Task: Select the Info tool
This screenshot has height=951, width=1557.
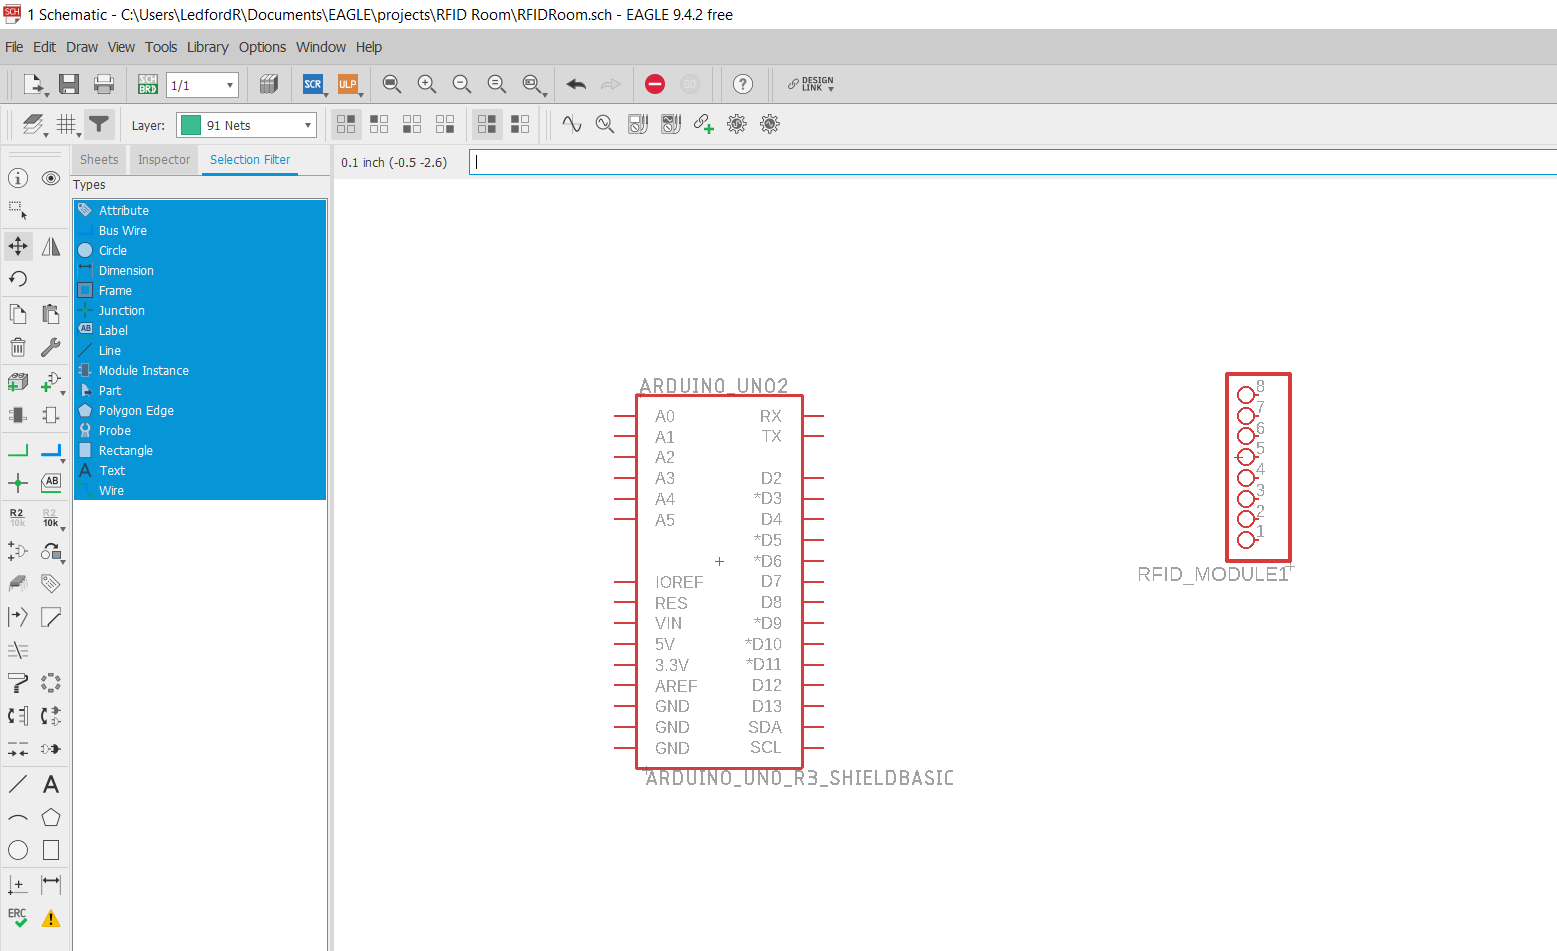Action: tap(18, 178)
